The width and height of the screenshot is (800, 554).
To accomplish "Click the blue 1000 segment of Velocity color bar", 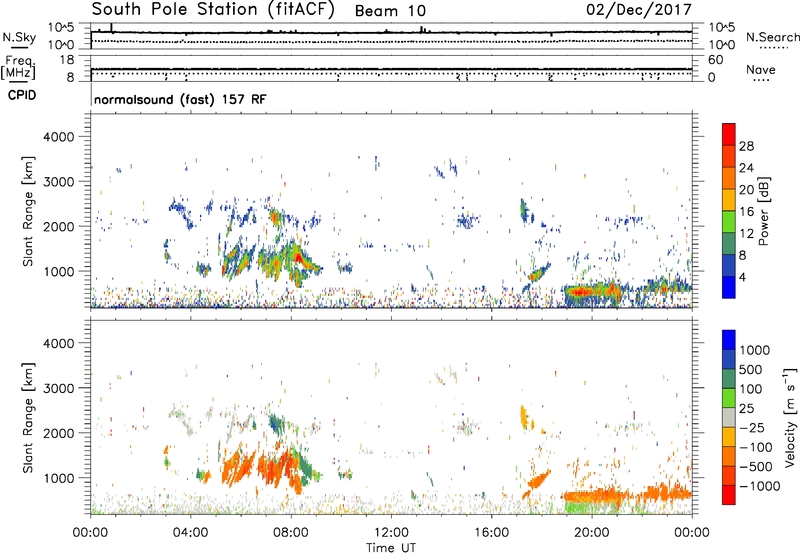I will point(729,340).
